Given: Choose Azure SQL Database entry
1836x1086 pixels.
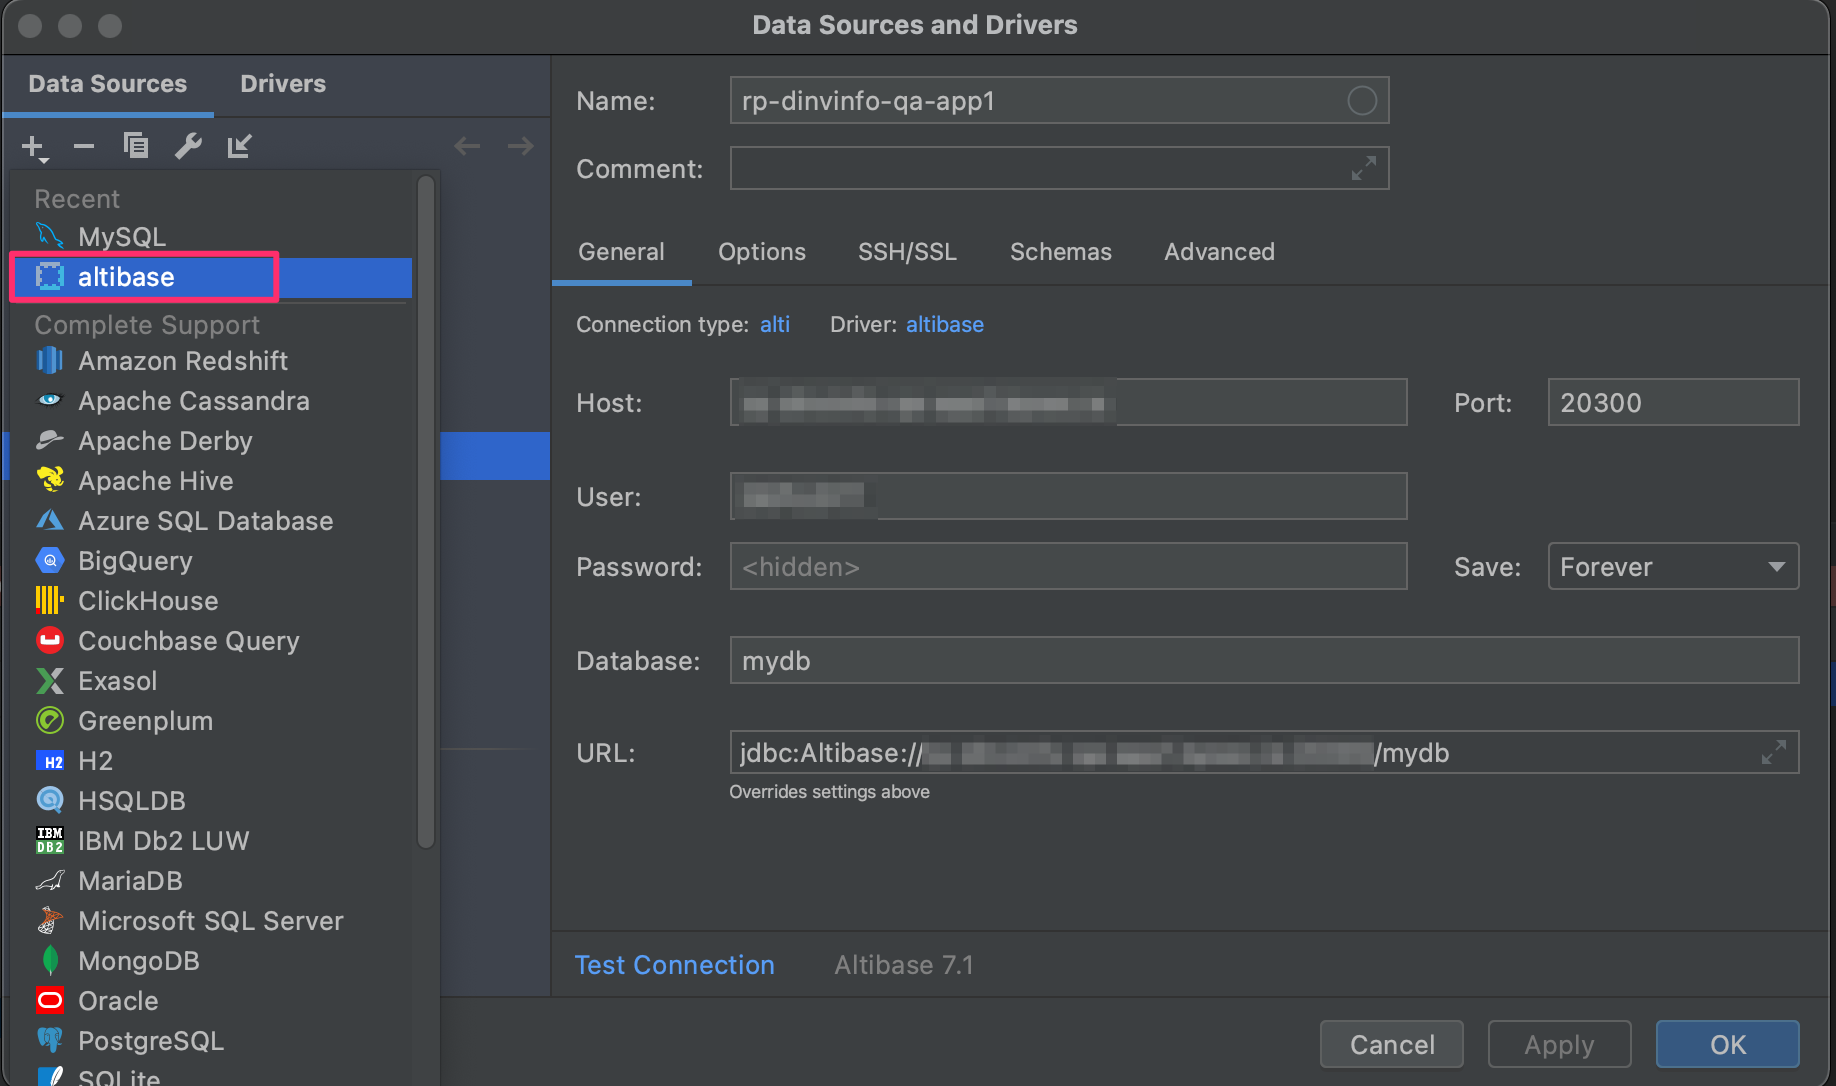Looking at the screenshot, I should [212, 521].
